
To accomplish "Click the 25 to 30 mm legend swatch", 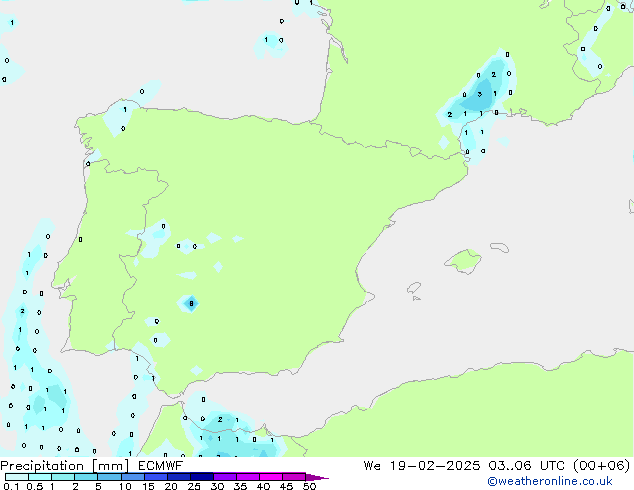I will pyautogui.click(x=201, y=477).
